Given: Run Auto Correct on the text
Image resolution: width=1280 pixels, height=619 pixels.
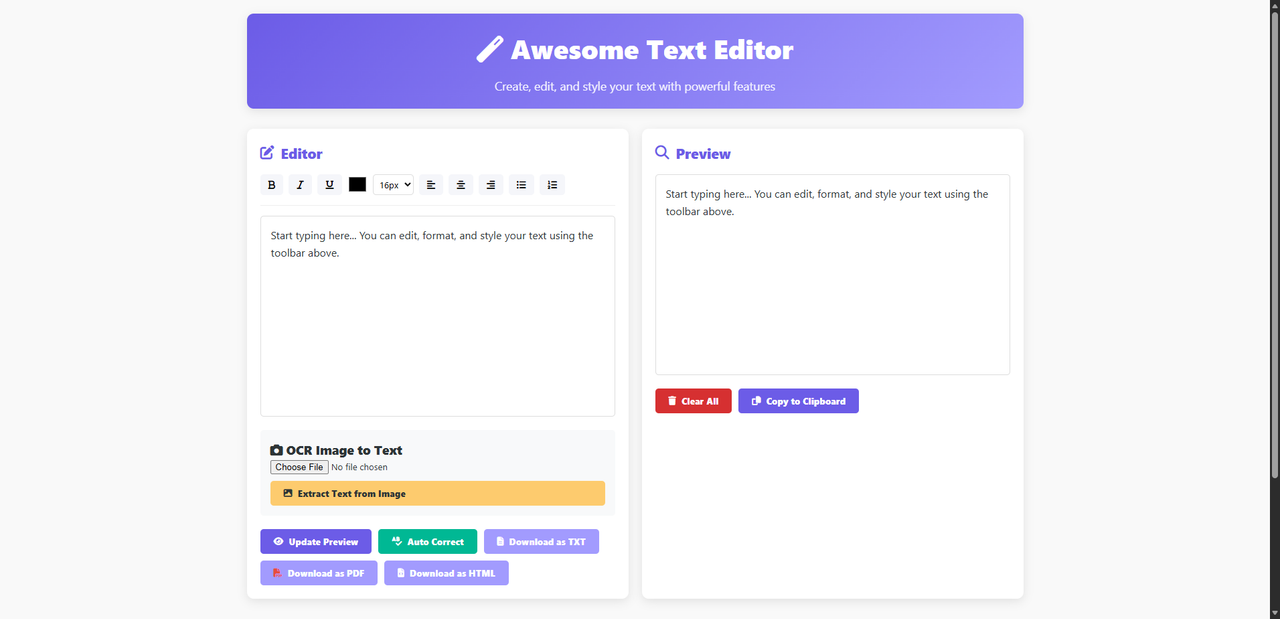Looking at the screenshot, I should pos(428,542).
